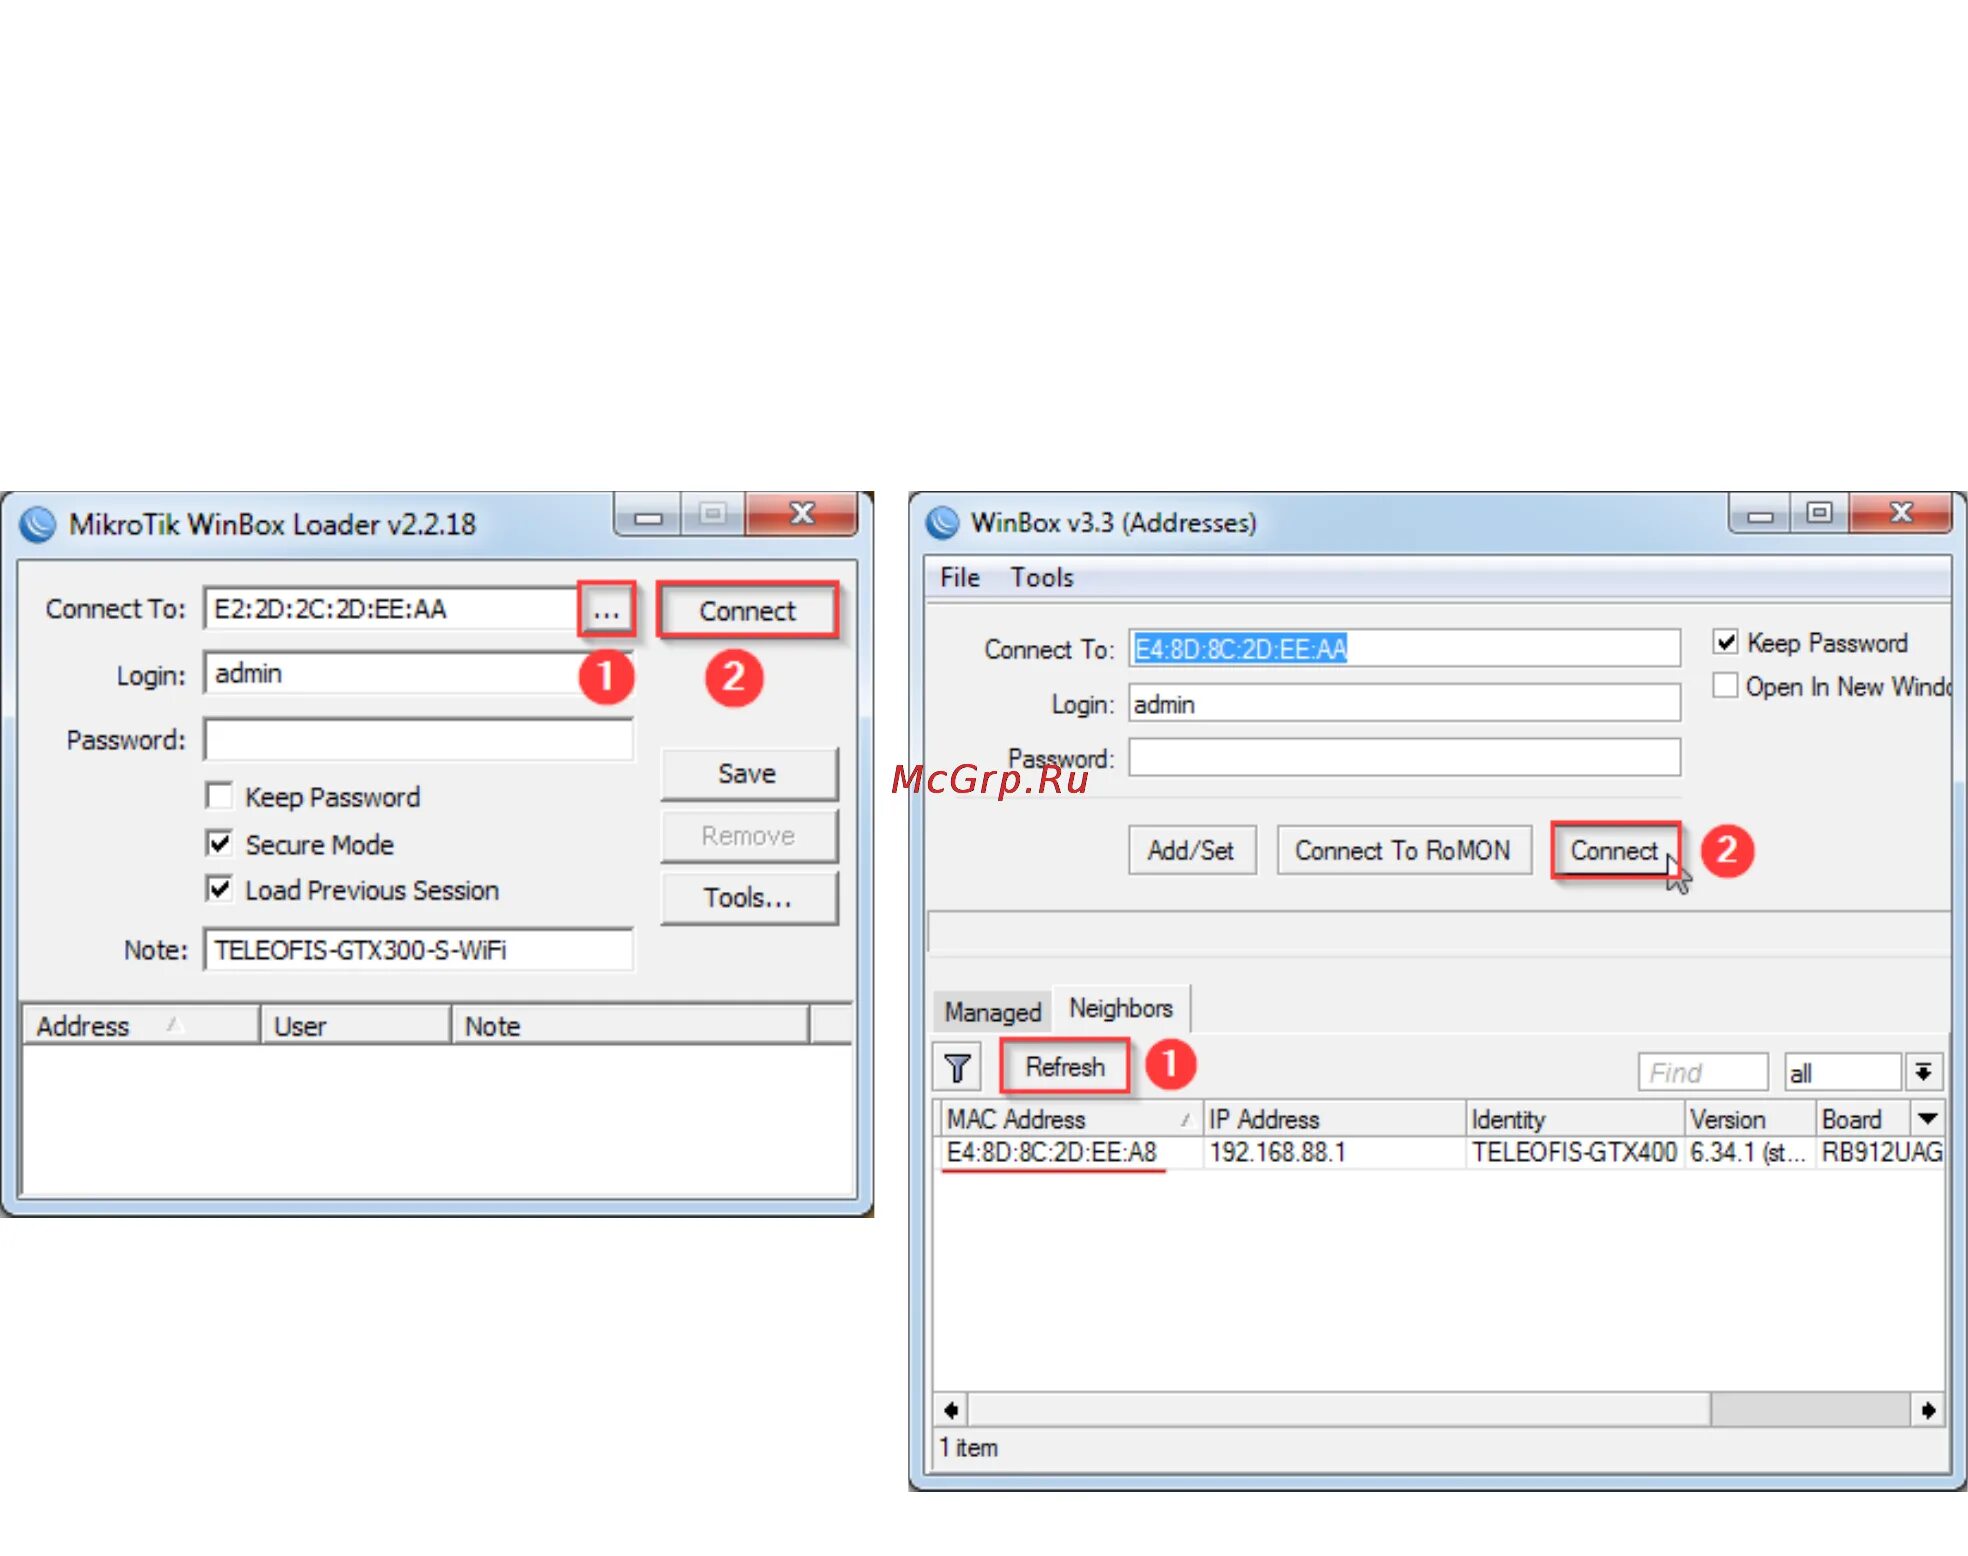Viewport: 1968px width, 1556px height.
Task: Click the Connect To RoMON button
Action: (1402, 850)
